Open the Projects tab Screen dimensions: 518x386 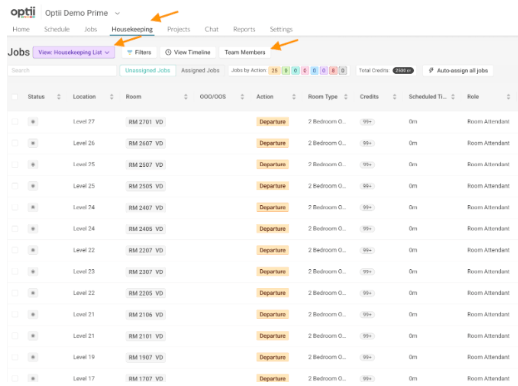point(179,29)
